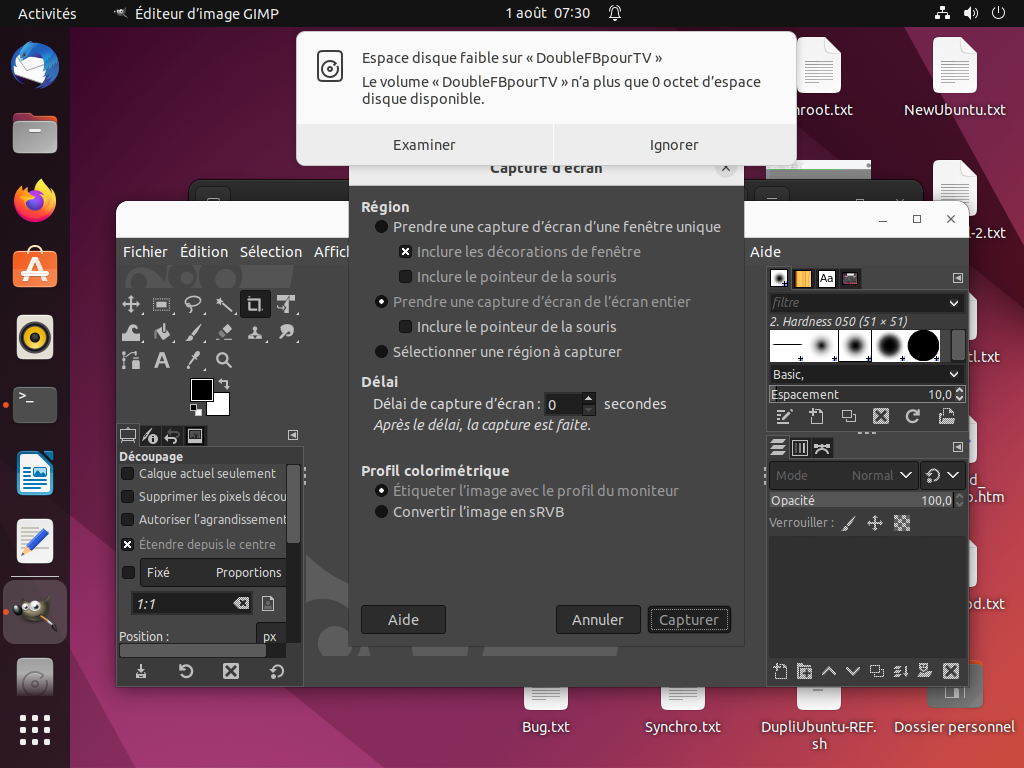The height and width of the screenshot is (768, 1024).
Task: Select the Move tool
Action: point(130,304)
